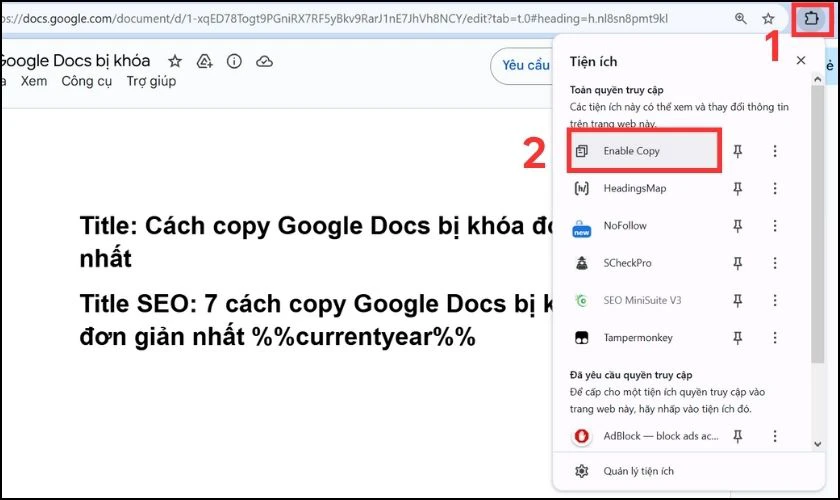
Task: Click the 'Title: Cách copy Google Docs' heading
Action: (316, 242)
